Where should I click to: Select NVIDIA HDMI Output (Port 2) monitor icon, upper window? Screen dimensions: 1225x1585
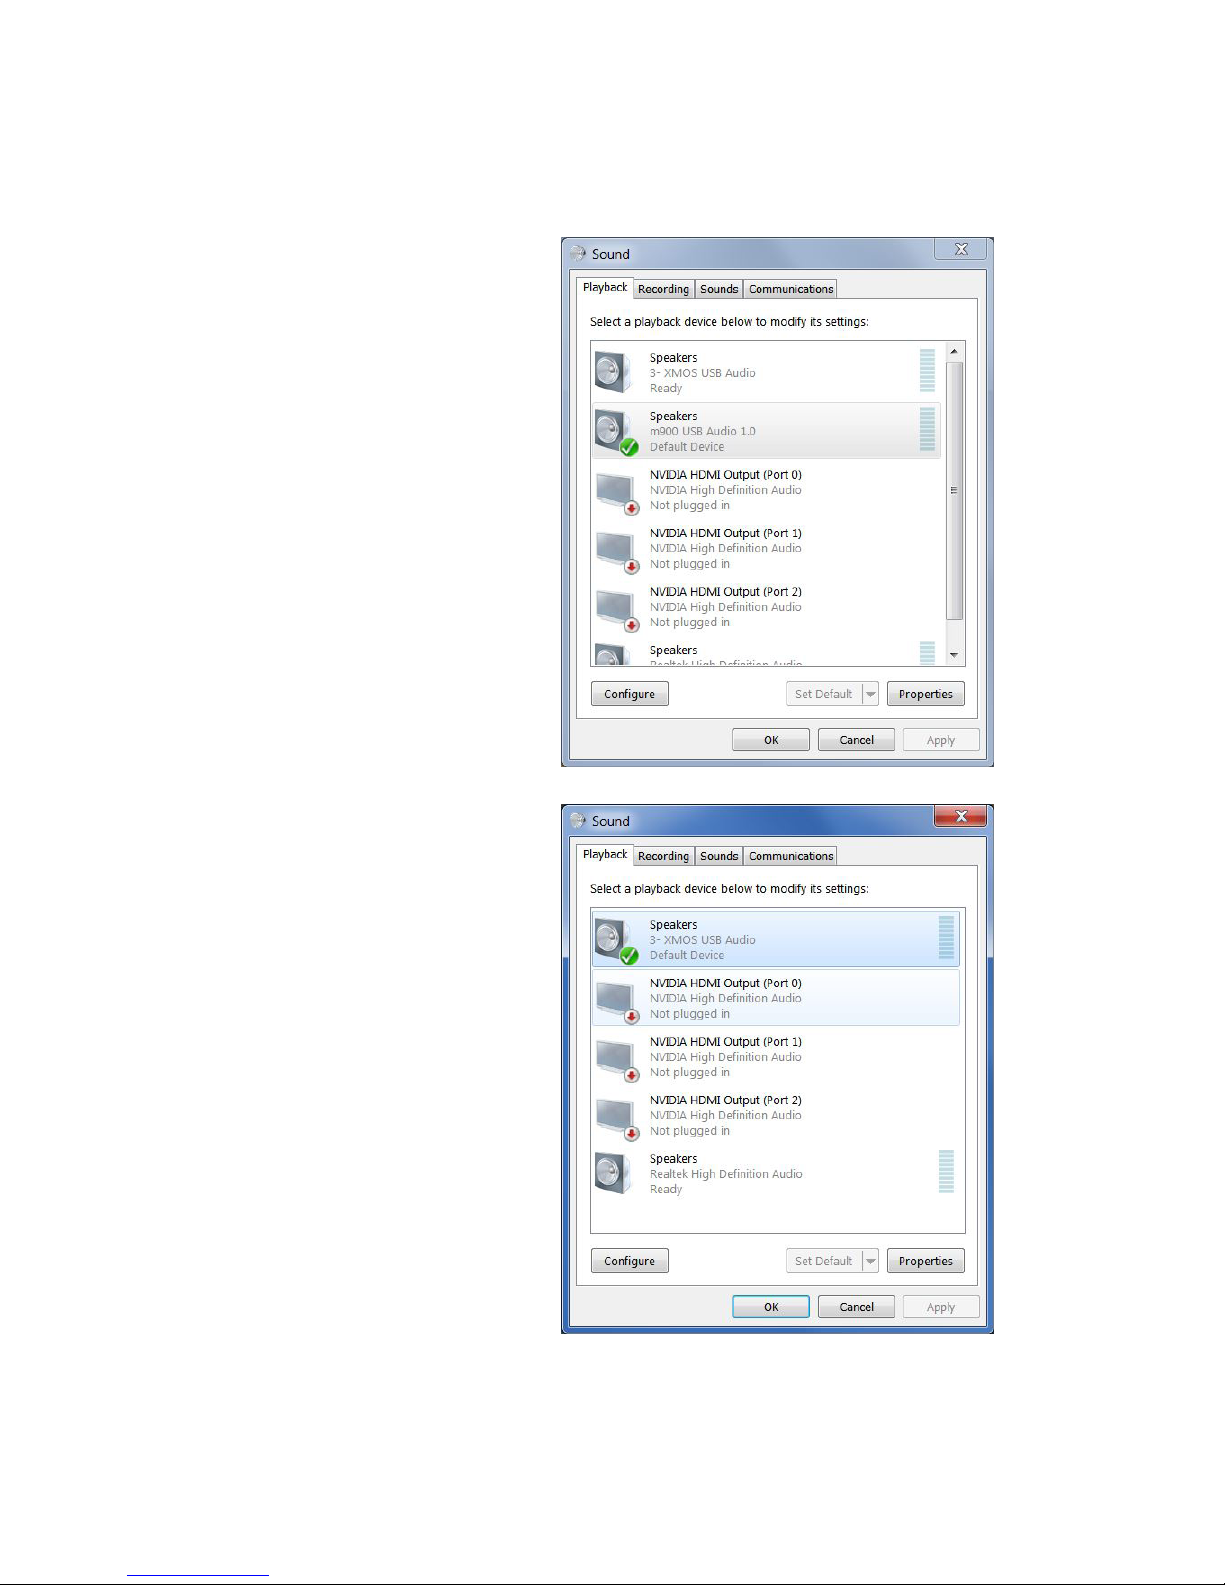point(616,609)
